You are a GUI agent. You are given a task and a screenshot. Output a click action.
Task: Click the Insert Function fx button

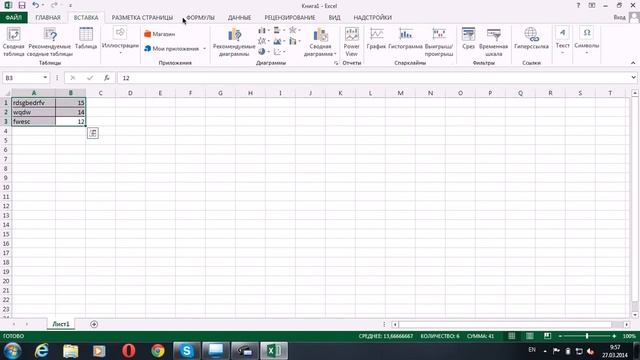(x=107, y=78)
